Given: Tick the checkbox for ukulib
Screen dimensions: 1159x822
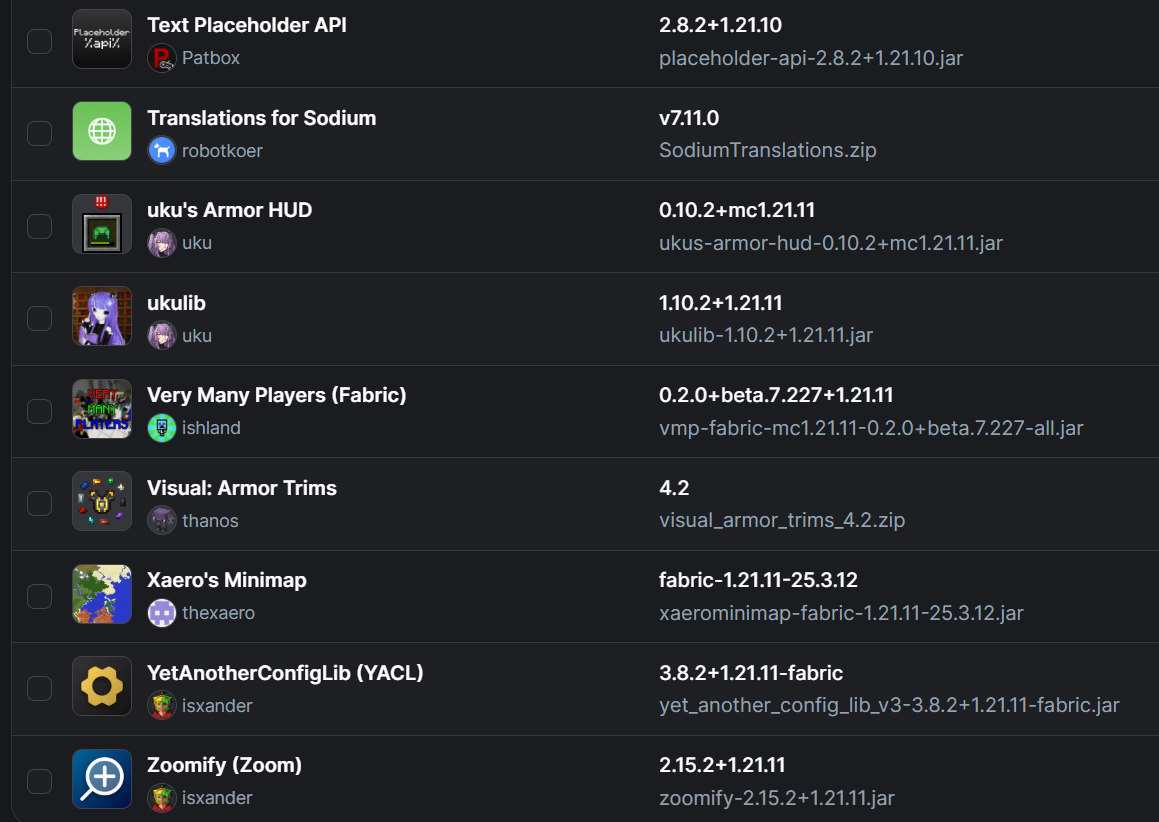Looking at the screenshot, I should (x=39, y=319).
